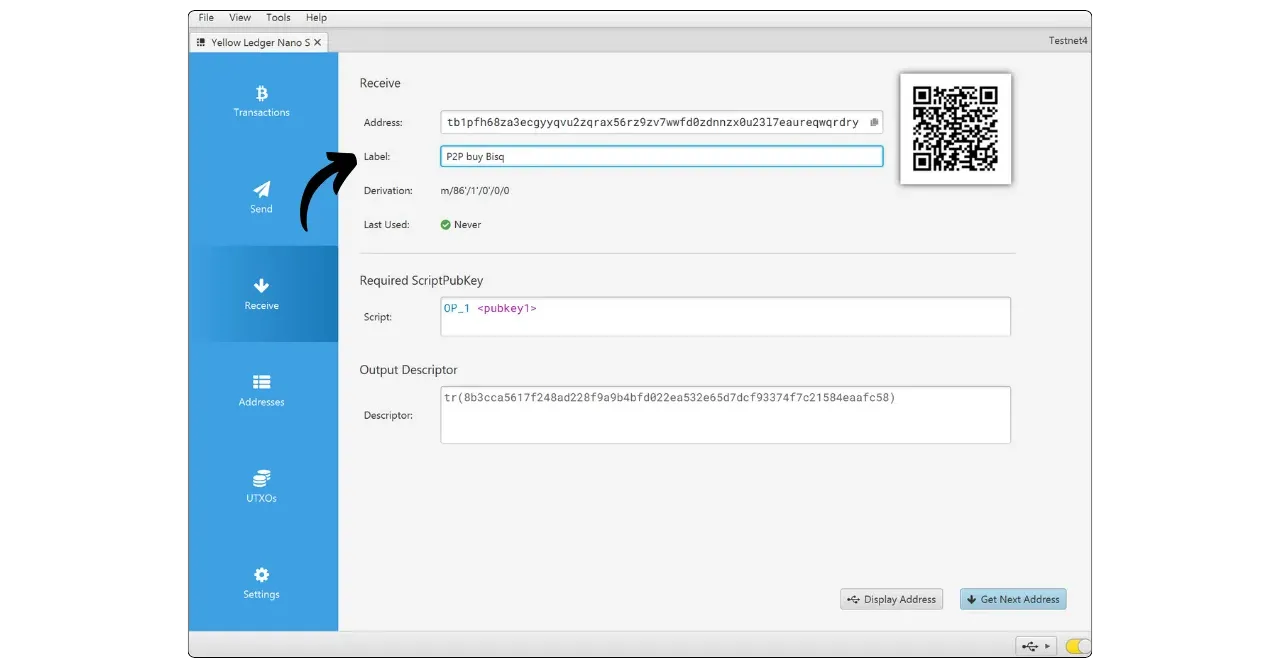
Task: Toggle the yellow connection switch
Action: (x=1078, y=646)
